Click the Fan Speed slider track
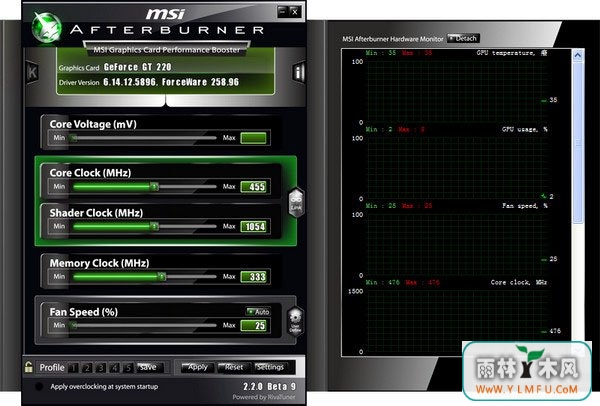Viewport: 600px width, 406px height. 144,325
